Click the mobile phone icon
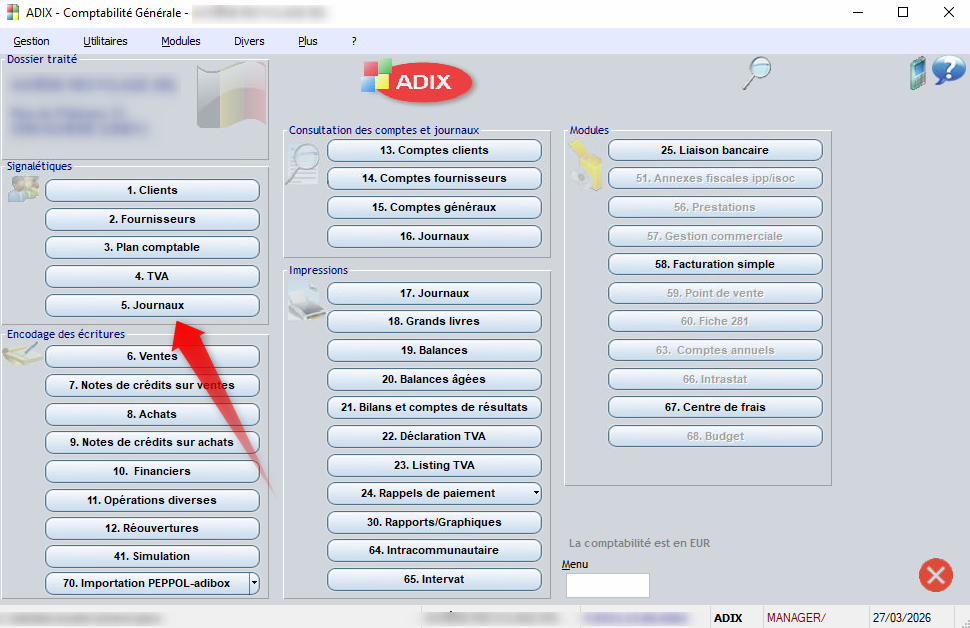970x628 pixels. pyautogui.click(x=917, y=73)
